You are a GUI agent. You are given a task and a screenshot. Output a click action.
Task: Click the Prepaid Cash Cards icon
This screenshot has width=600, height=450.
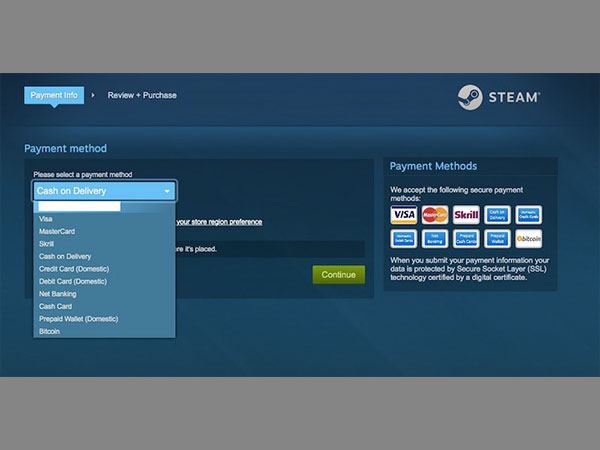[466, 239]
